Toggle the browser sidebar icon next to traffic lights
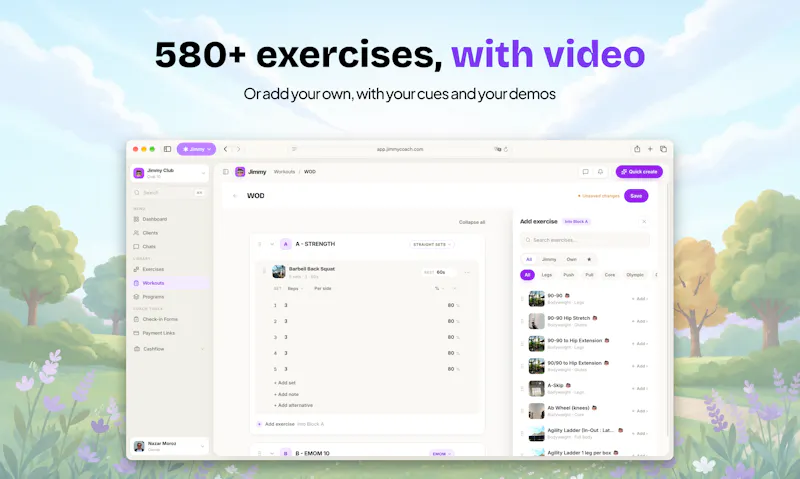This screenshot has width=800, height=479. click(x=167, y=149)
